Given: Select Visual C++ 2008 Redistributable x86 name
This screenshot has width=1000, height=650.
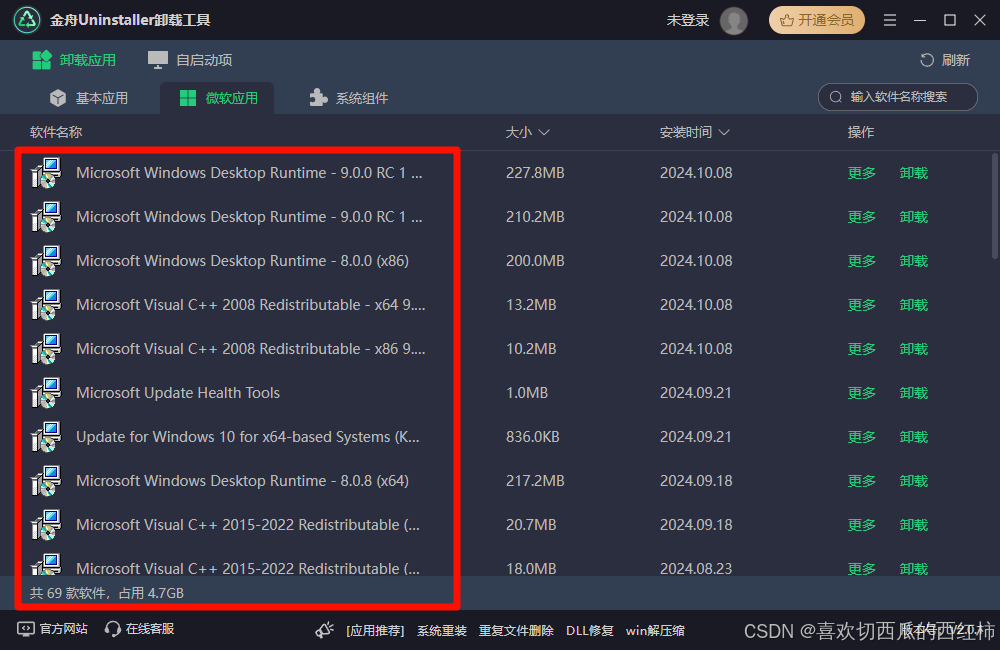Looking at the screenshot, I should 251,349.
